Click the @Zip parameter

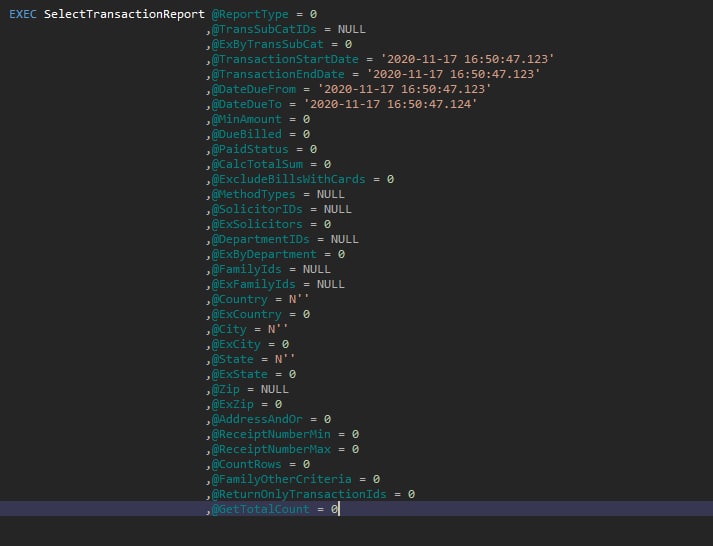[x=226, y=389]
